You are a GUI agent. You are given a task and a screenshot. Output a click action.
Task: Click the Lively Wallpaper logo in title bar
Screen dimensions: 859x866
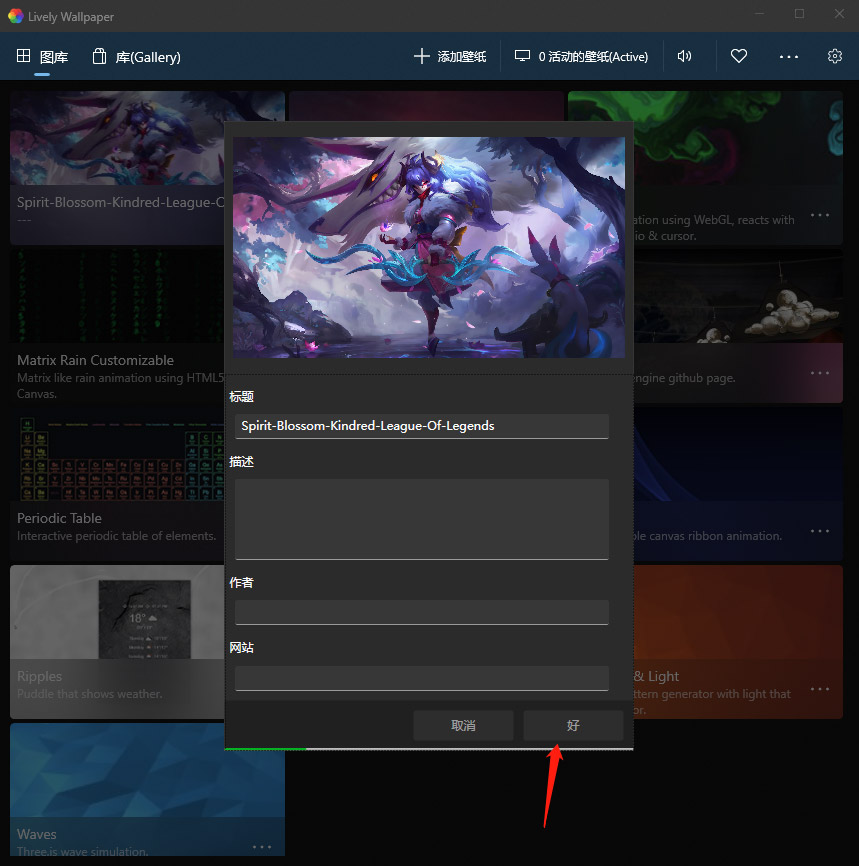pyautogui.click(x=15, y=17)
